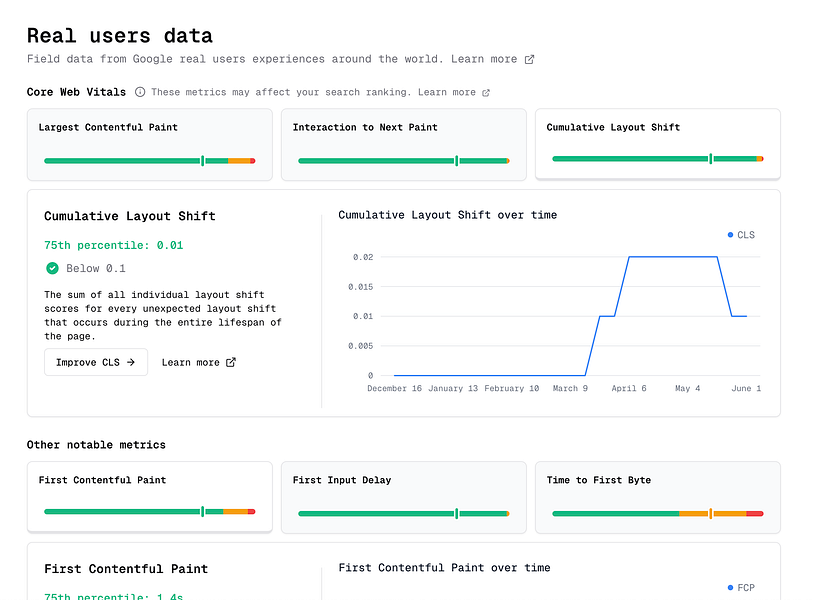
Task: Click the green check icon beside Below 0.1
Action: tap(52, 268)
